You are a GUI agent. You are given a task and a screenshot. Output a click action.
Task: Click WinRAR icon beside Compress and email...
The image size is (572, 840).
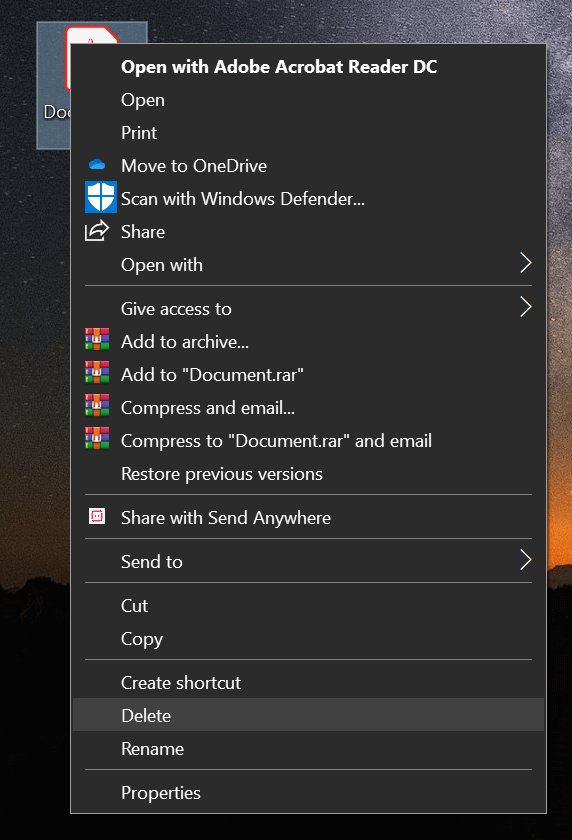click(97, 406)
